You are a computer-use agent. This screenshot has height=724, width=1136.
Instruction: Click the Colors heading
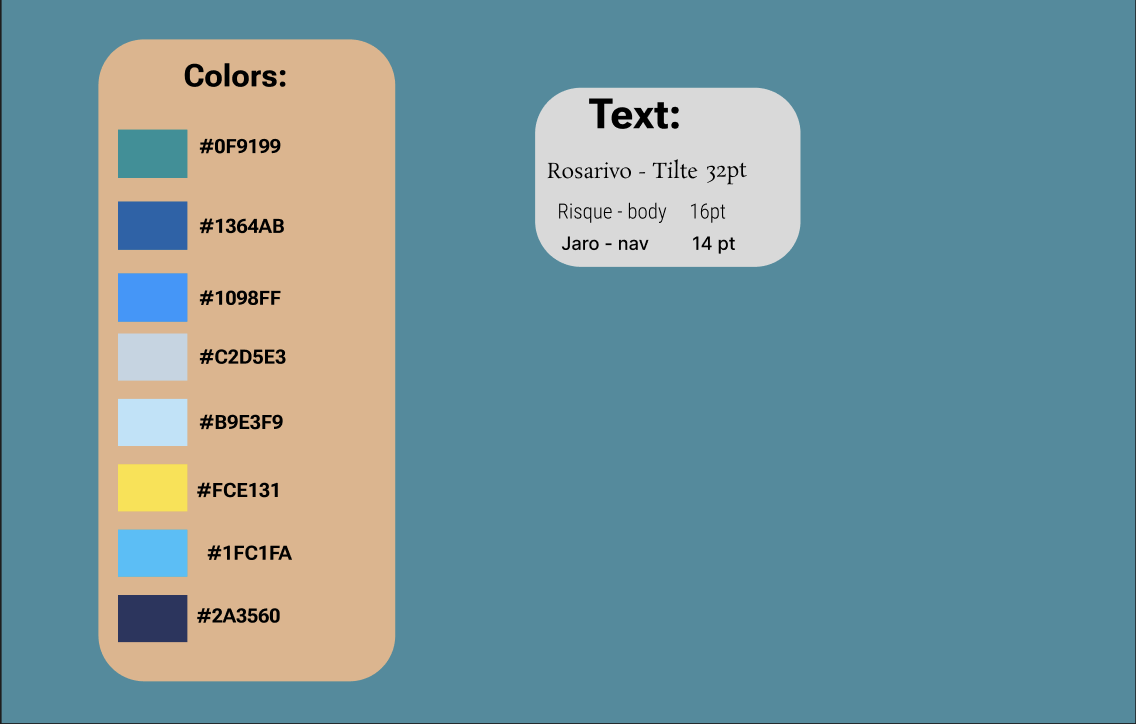click(x=234, y=76)
